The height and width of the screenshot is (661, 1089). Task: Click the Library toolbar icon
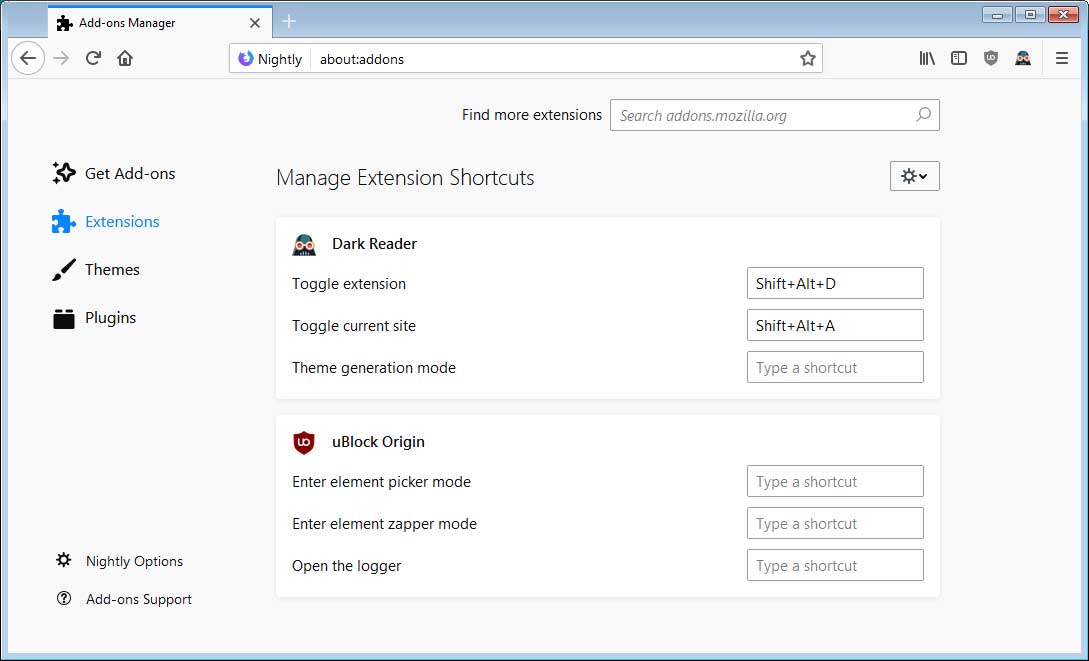[x=926, y=58]
